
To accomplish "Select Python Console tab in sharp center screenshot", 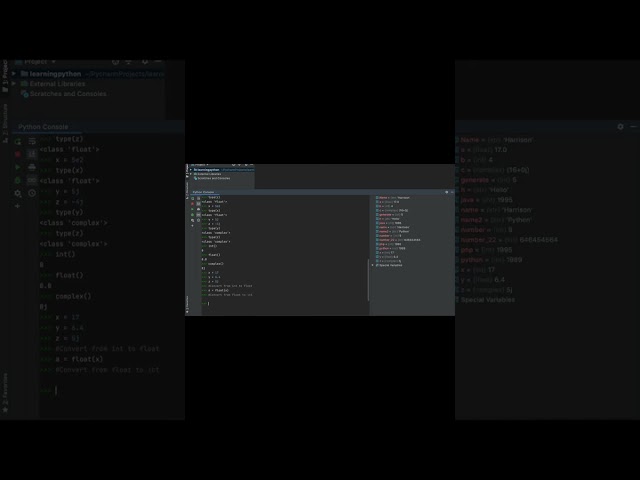I will pyautogui.click(x=203, y=192).
